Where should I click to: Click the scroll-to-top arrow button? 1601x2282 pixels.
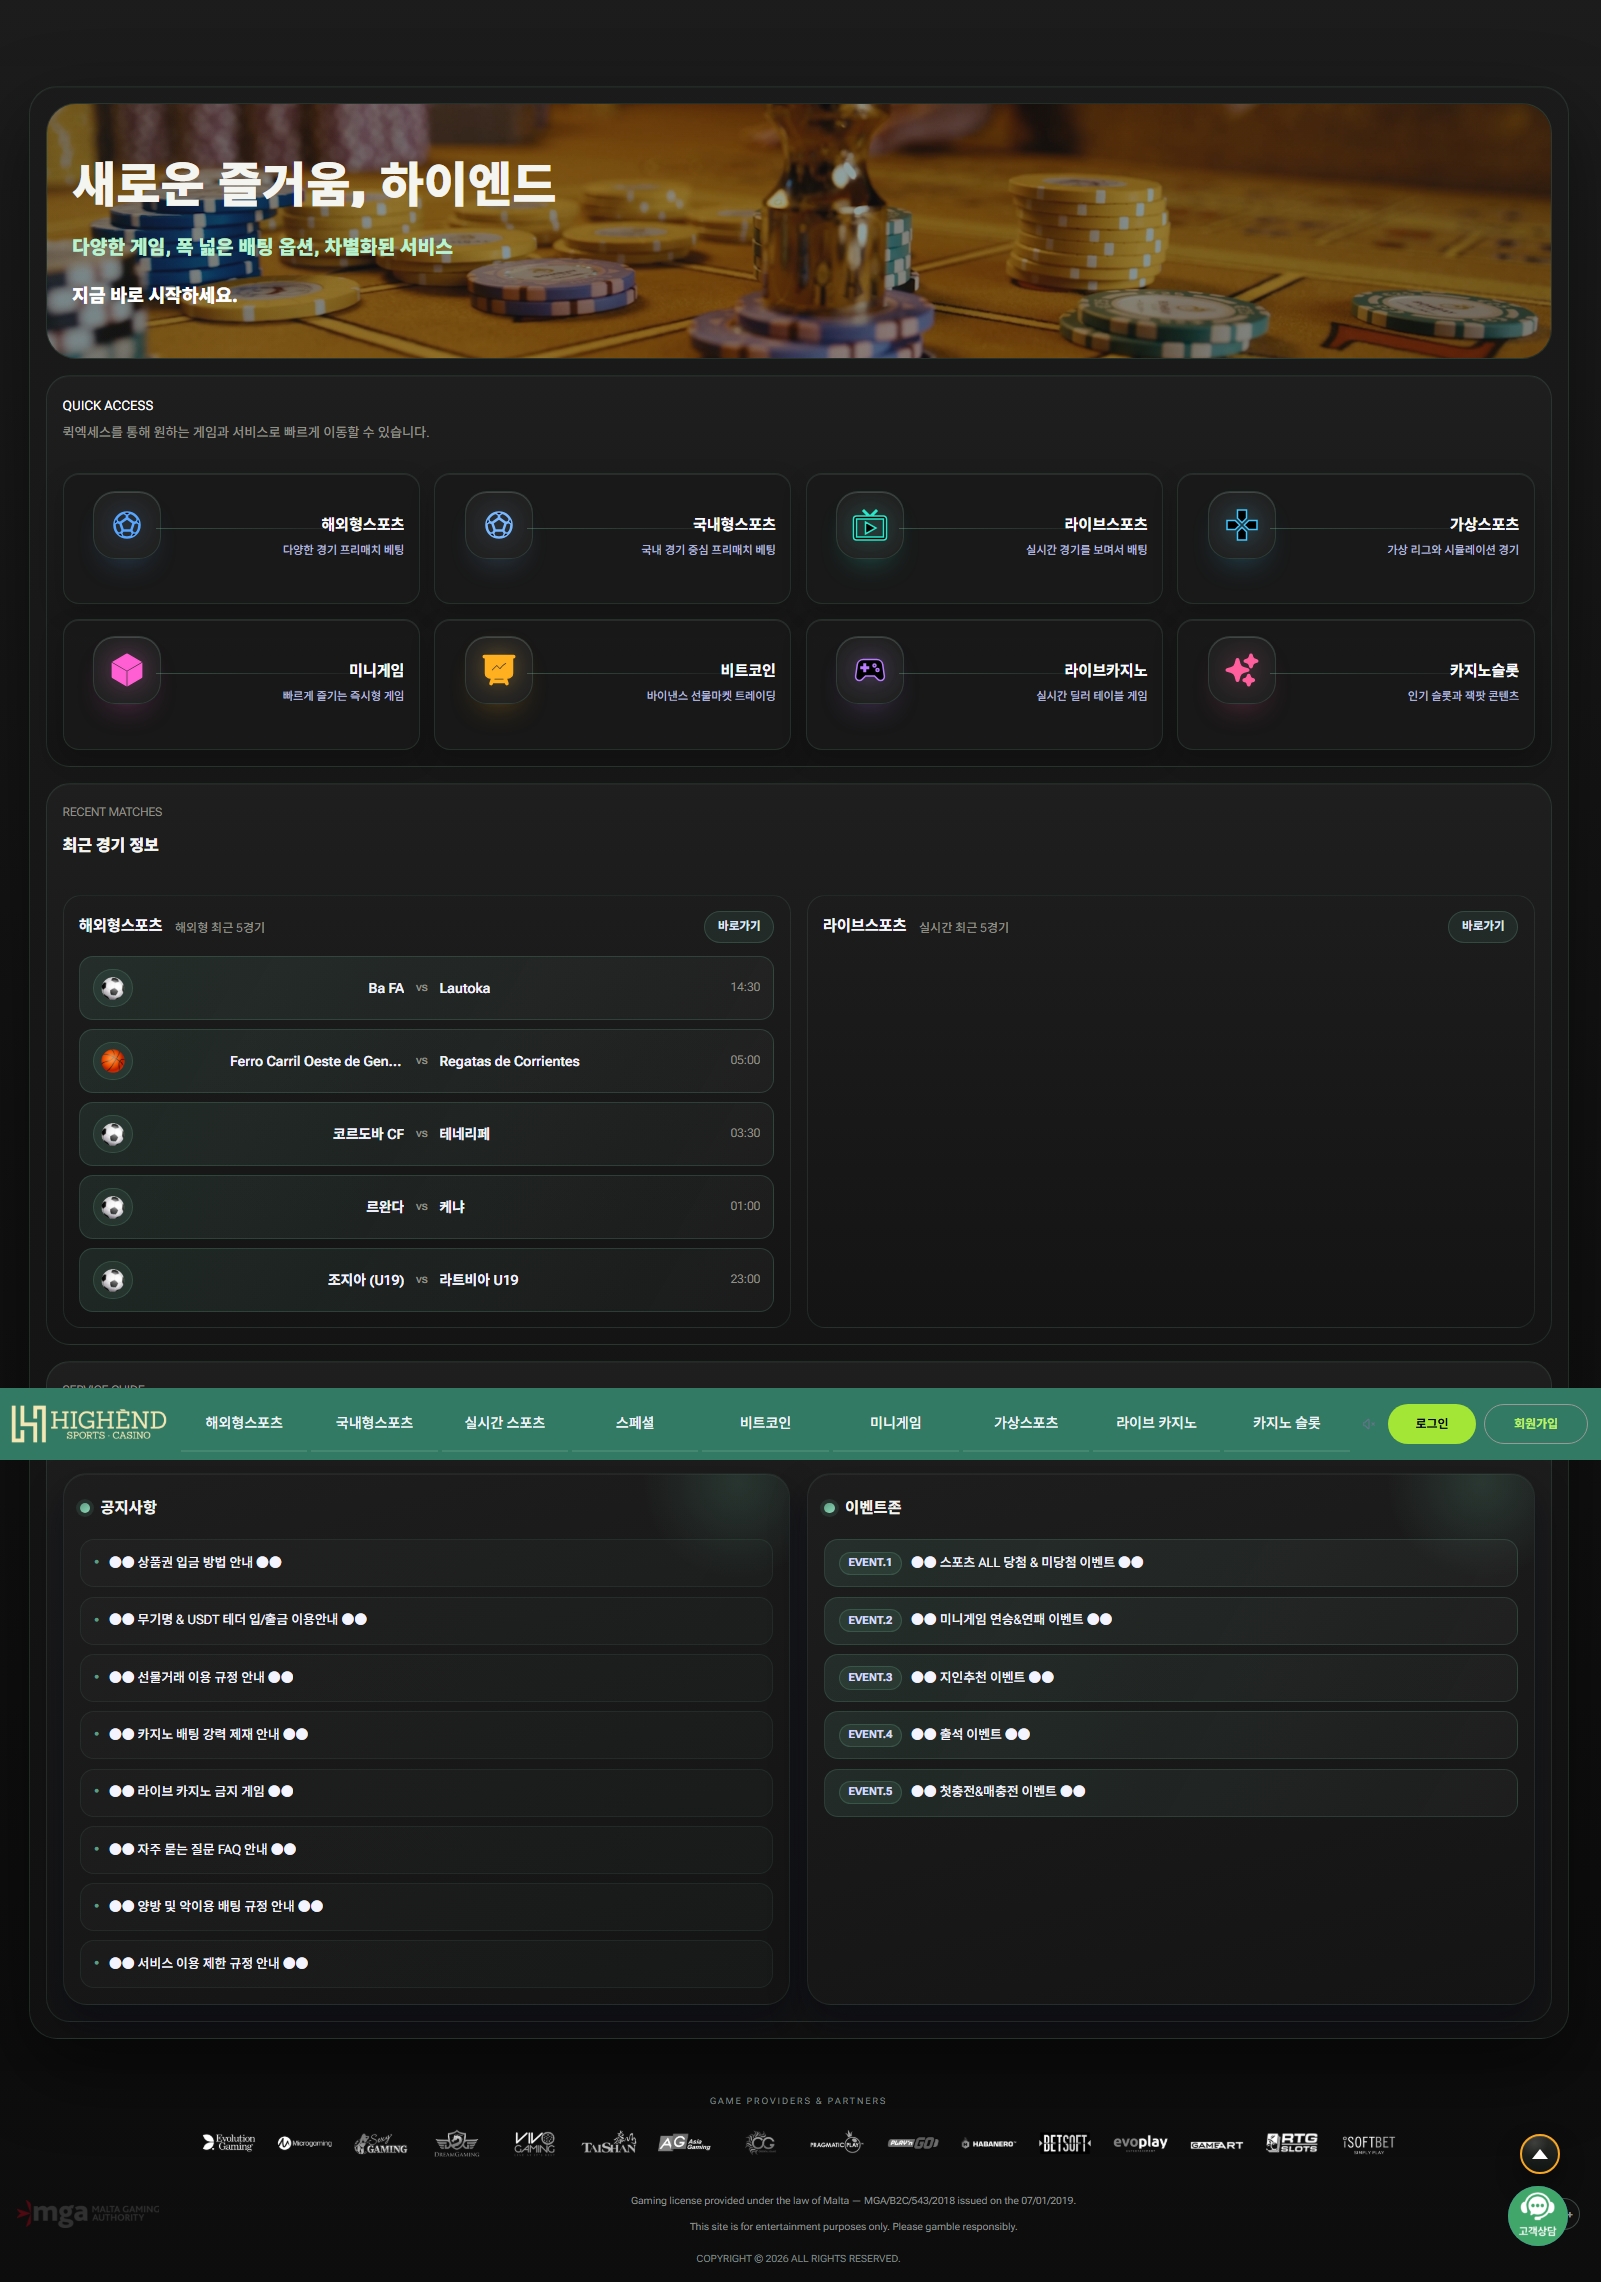coord(1540,2154)
